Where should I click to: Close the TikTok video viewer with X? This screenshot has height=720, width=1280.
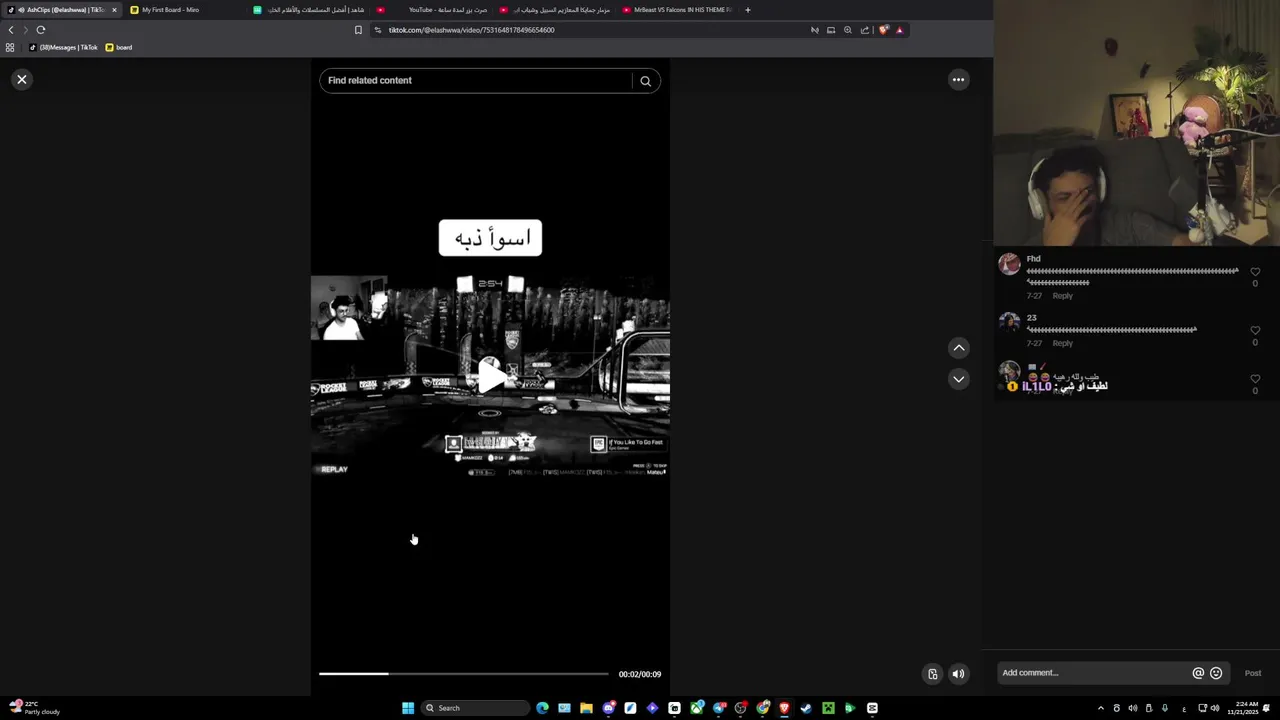[22, 79]
